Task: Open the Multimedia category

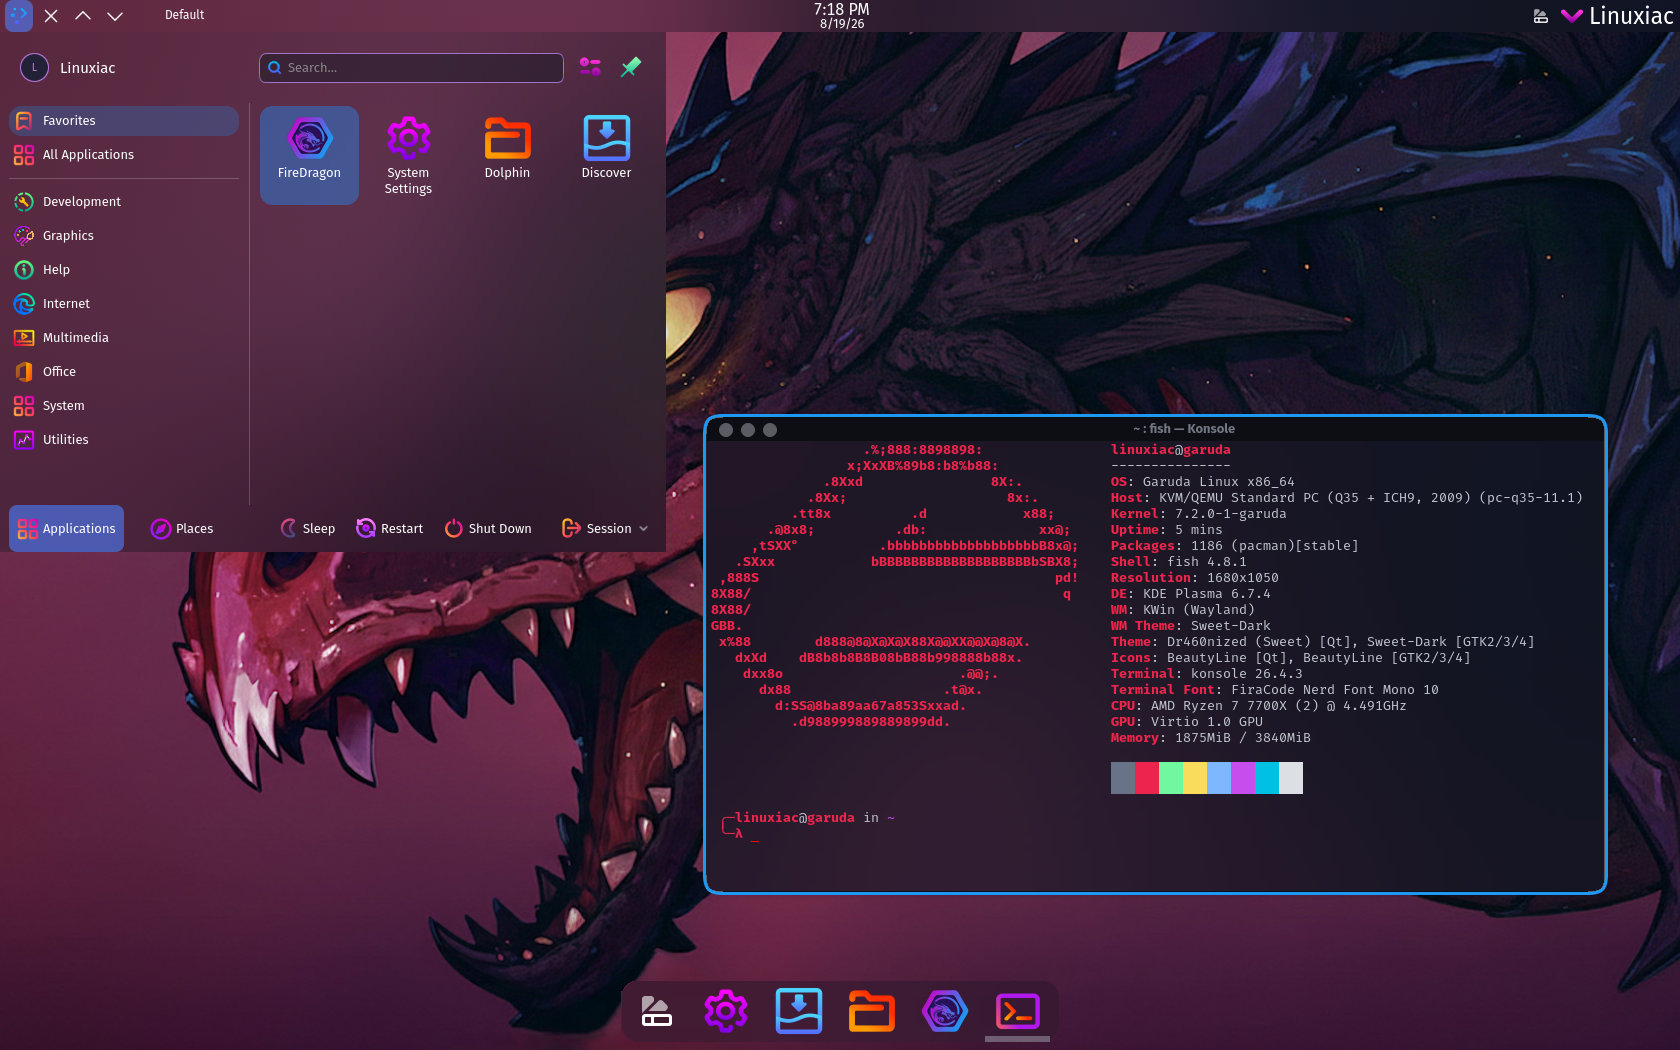Action: 124,337
